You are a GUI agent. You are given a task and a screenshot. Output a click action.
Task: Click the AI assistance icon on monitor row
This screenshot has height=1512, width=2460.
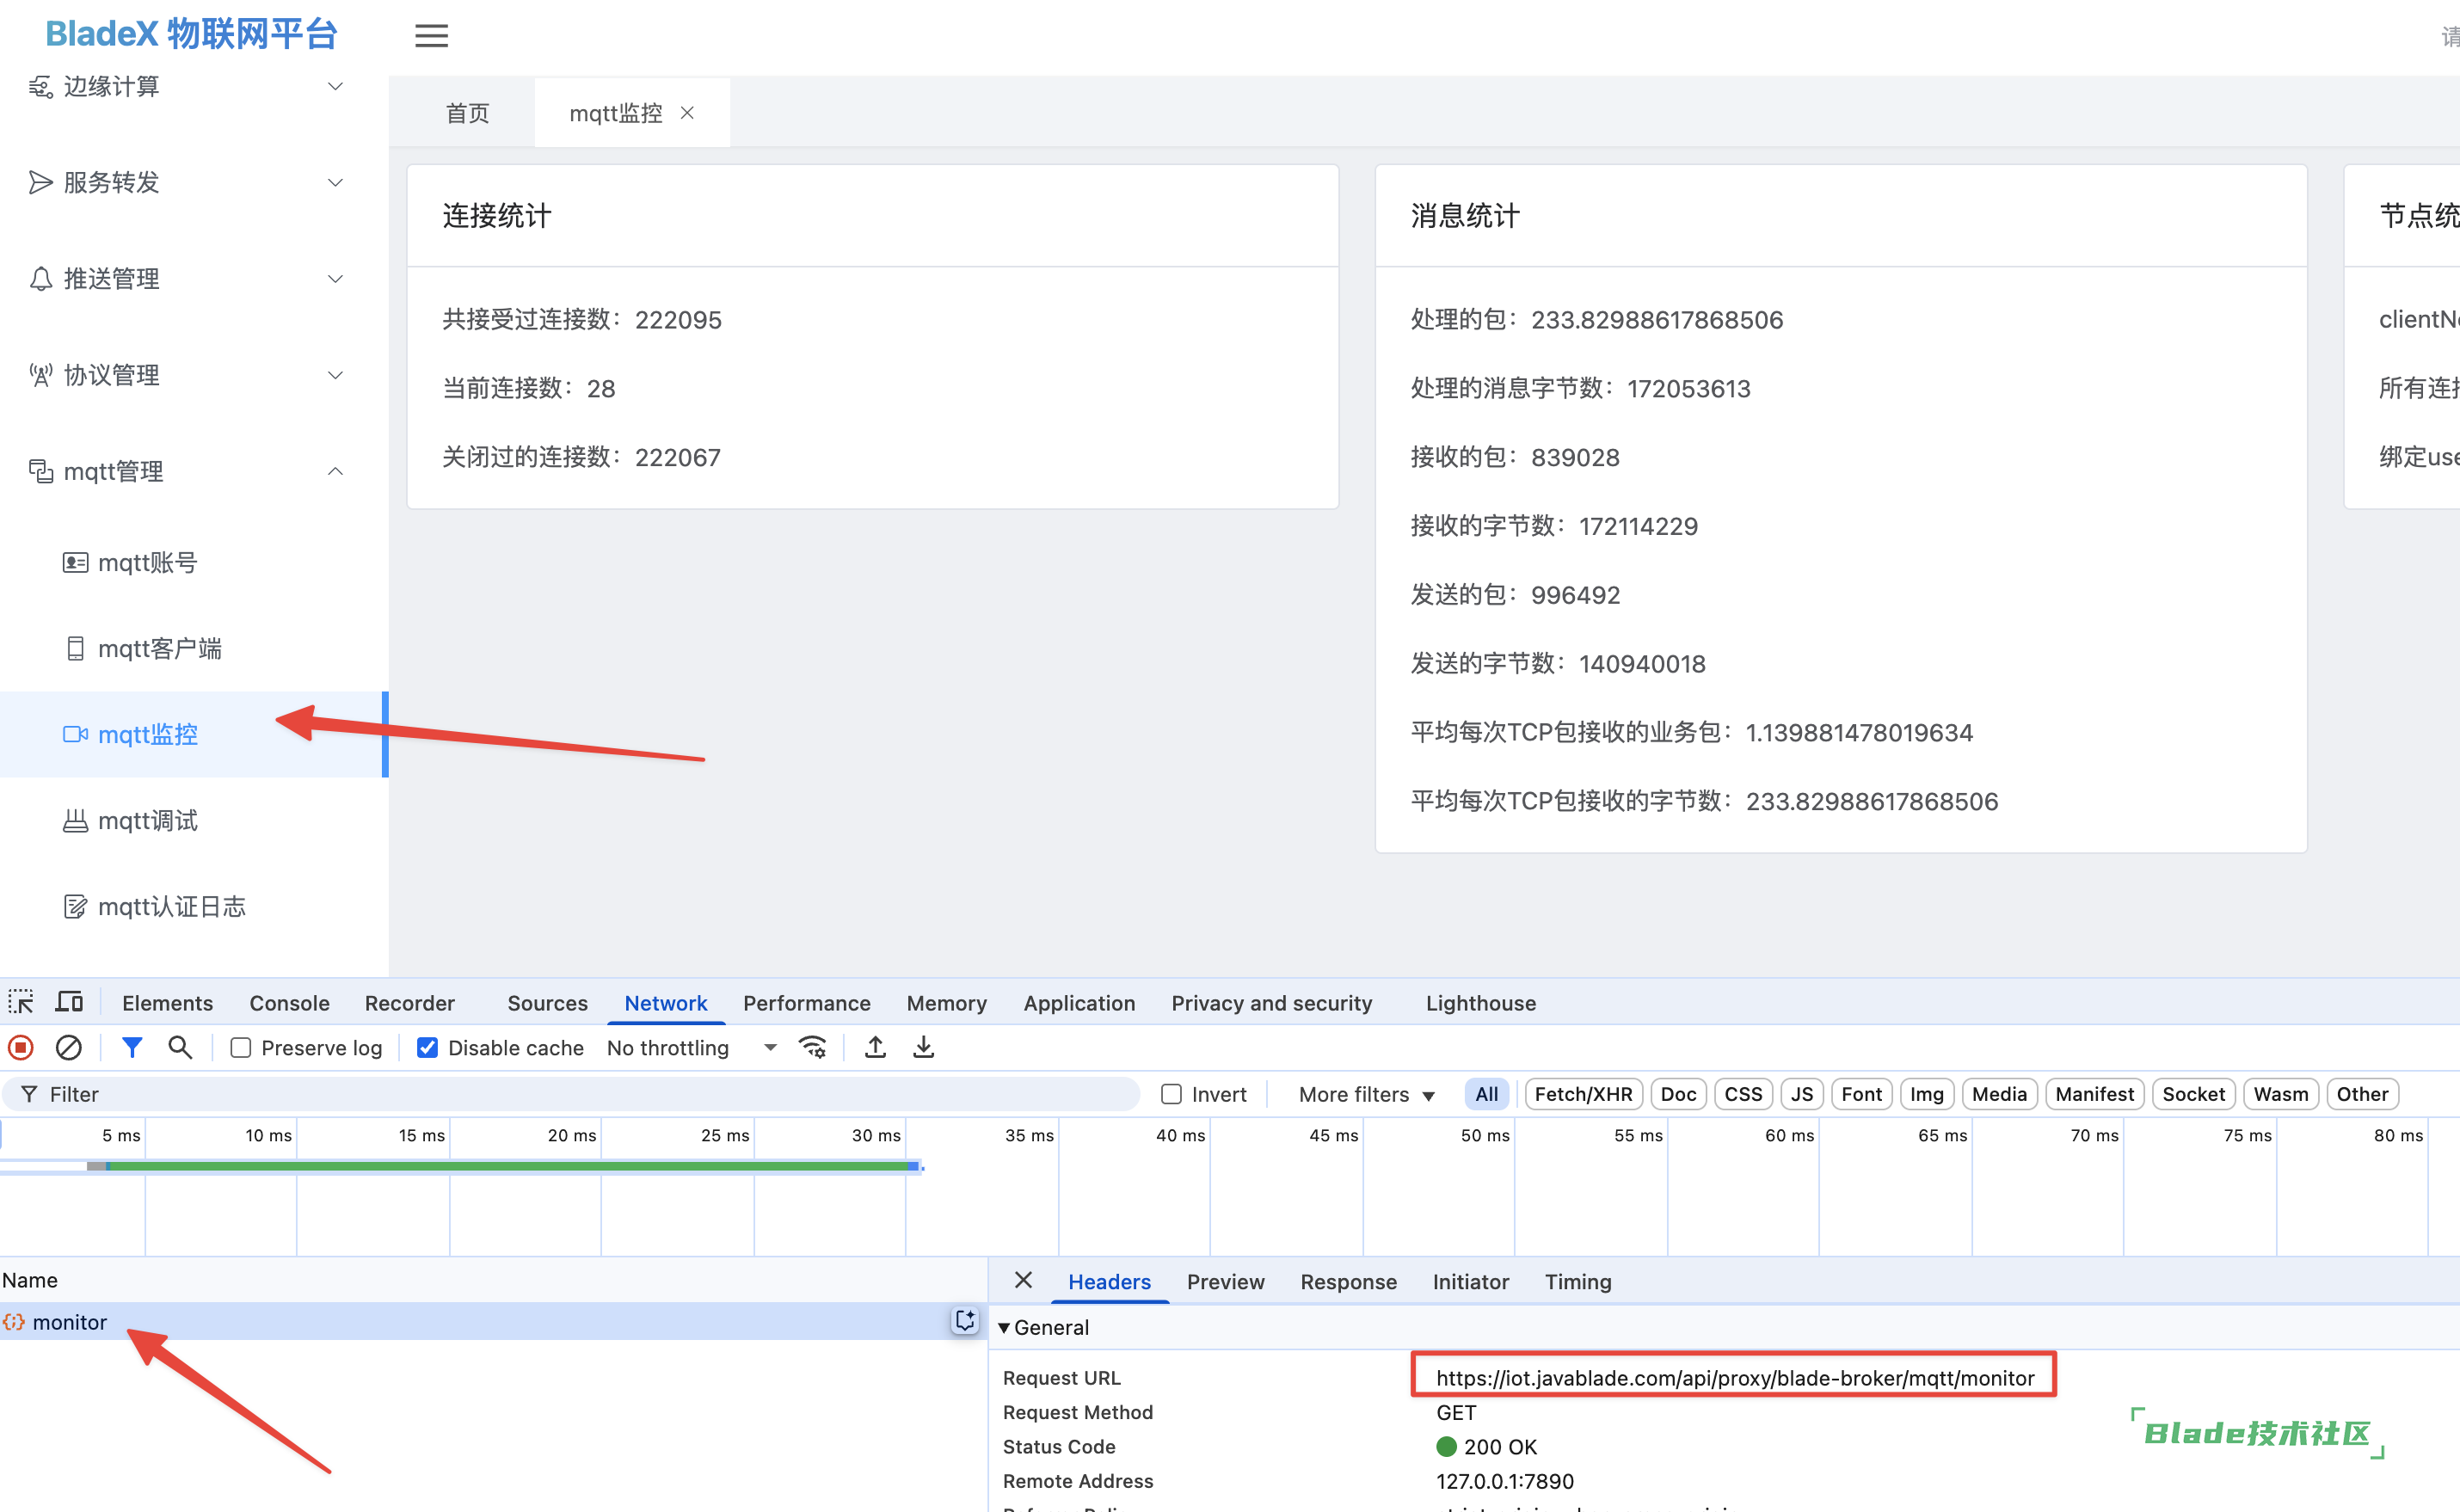(965, 1321)
